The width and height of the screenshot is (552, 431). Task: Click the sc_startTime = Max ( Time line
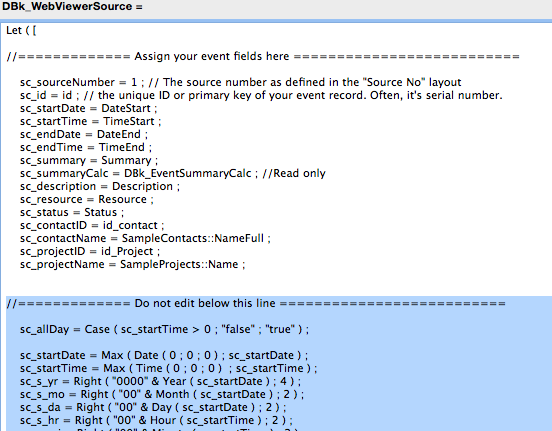point(169,369)
